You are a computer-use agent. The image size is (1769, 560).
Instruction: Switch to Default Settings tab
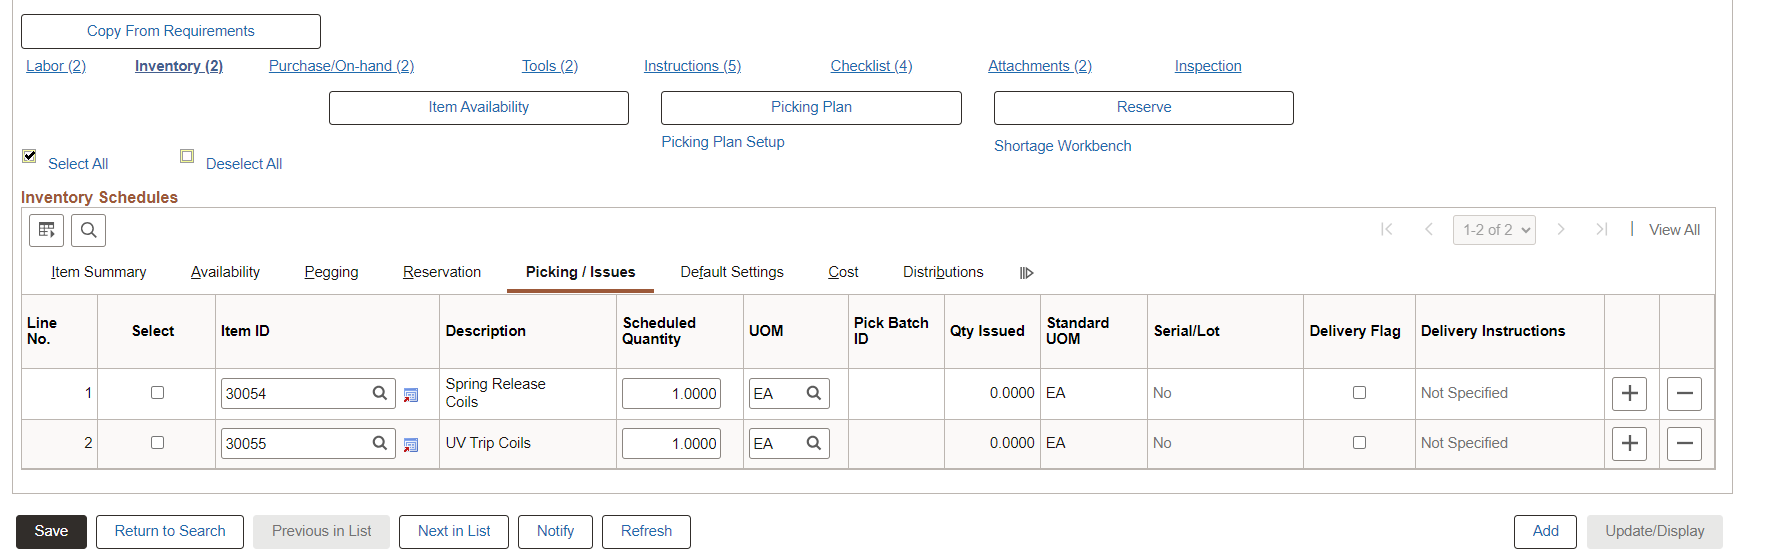[732, 272]
